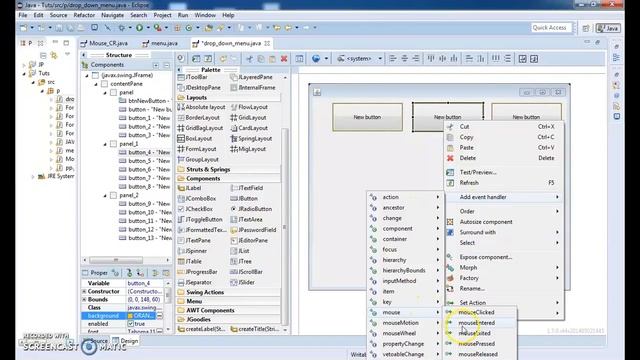Select btnNewButton row in component tree
The width and height of the screenshot is (640, 360).
click(145, 101)
